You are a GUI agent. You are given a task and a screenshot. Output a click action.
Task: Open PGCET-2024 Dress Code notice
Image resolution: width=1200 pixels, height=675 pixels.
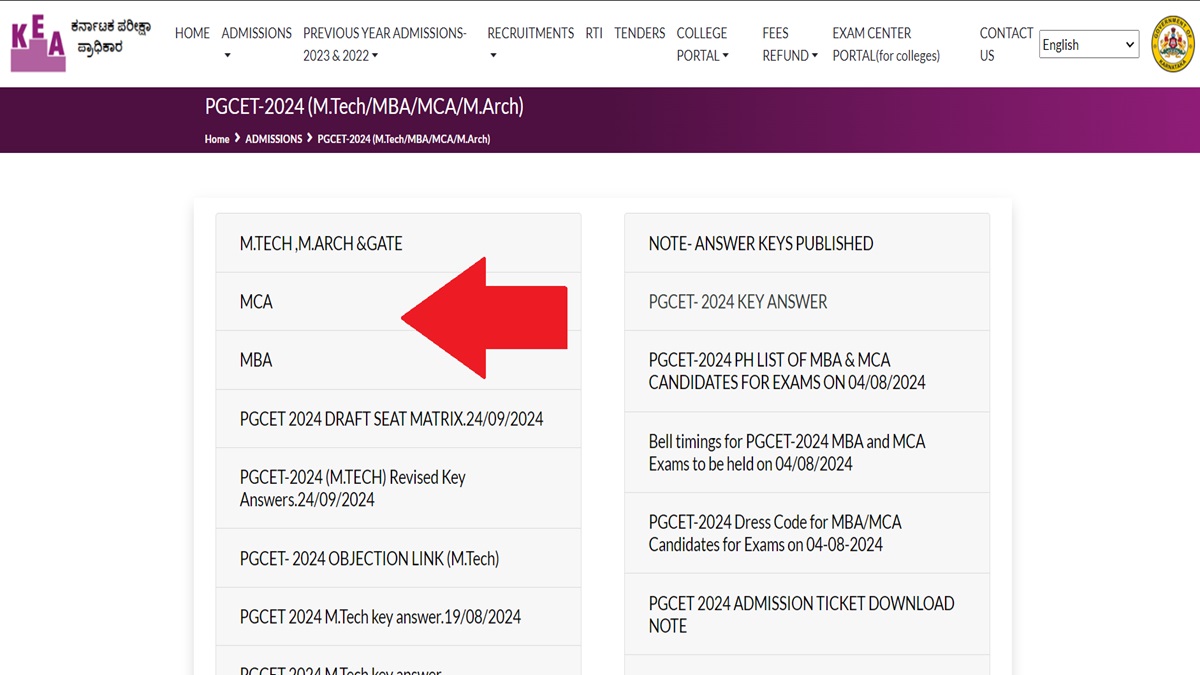coord(807,533)
